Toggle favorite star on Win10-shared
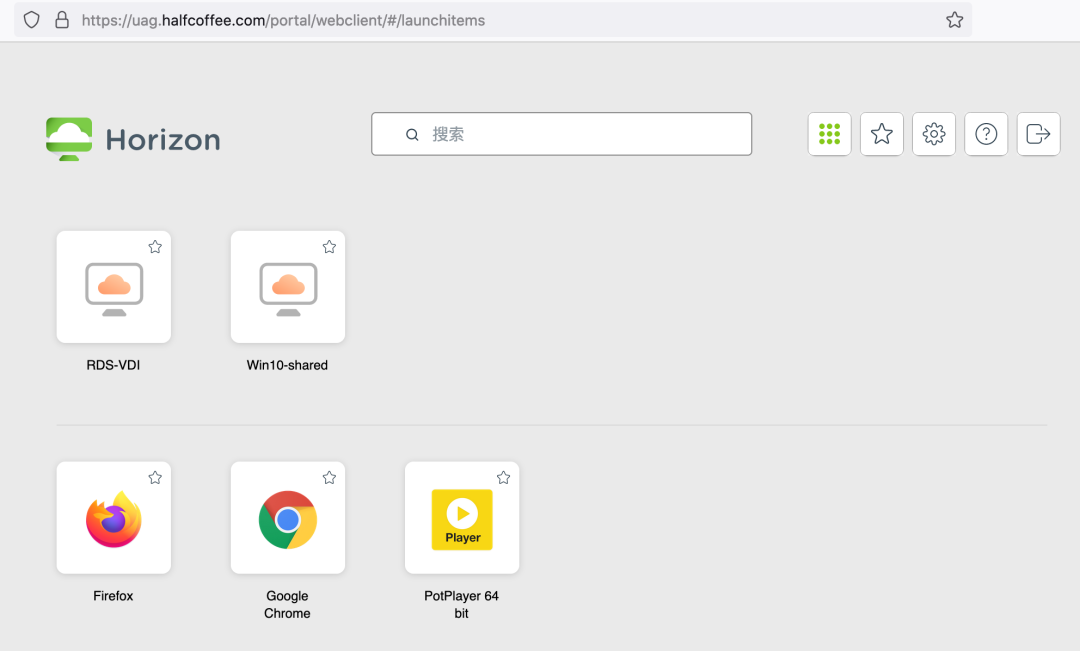The image size is (1080, 651). [329, 247]
